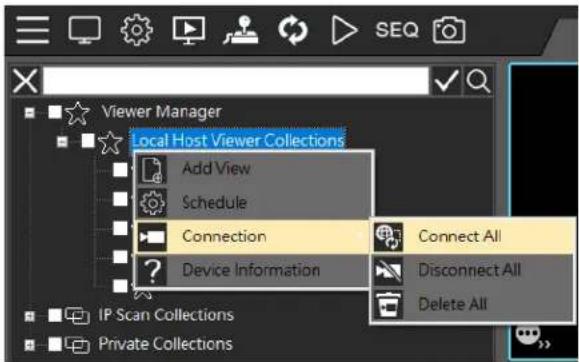Click the Device Information question mark icon
This screenshot has height=362, width=579.
pyautogui.click(x=153, y=271)
